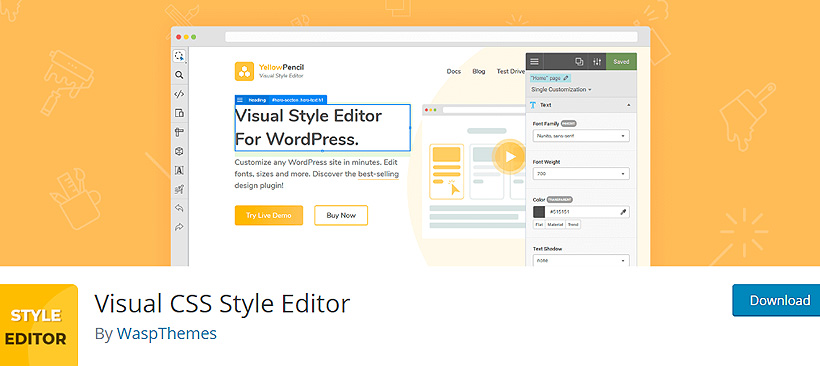The image size is (820, 366).
Task: Click the animation manager icon
Action: (x=179, y=189)
